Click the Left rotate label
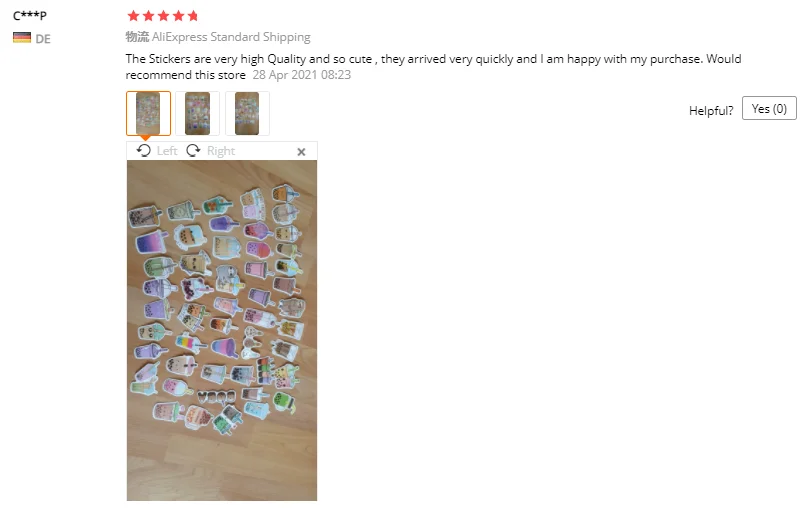This screenshot has height=508, width=802. click(167, 151)
